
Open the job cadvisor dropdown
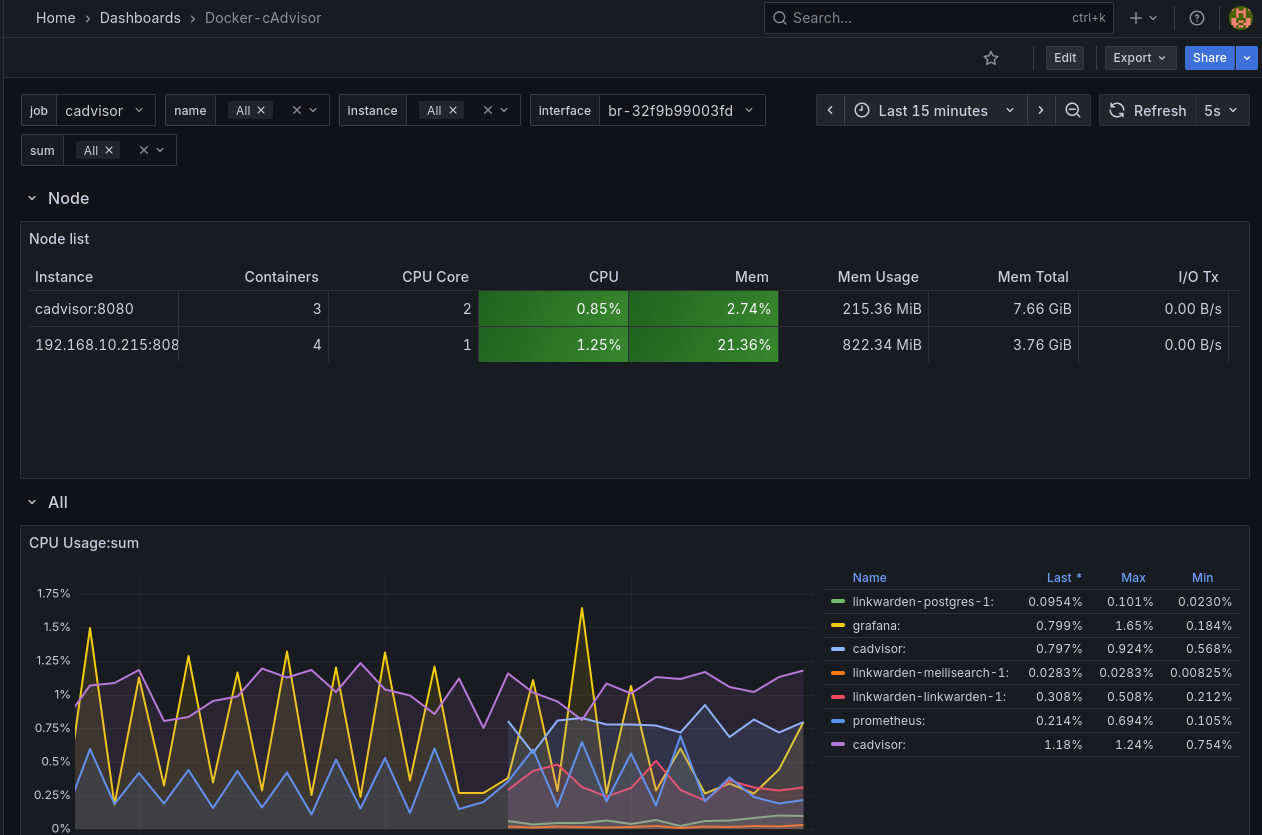click(106, 110)
